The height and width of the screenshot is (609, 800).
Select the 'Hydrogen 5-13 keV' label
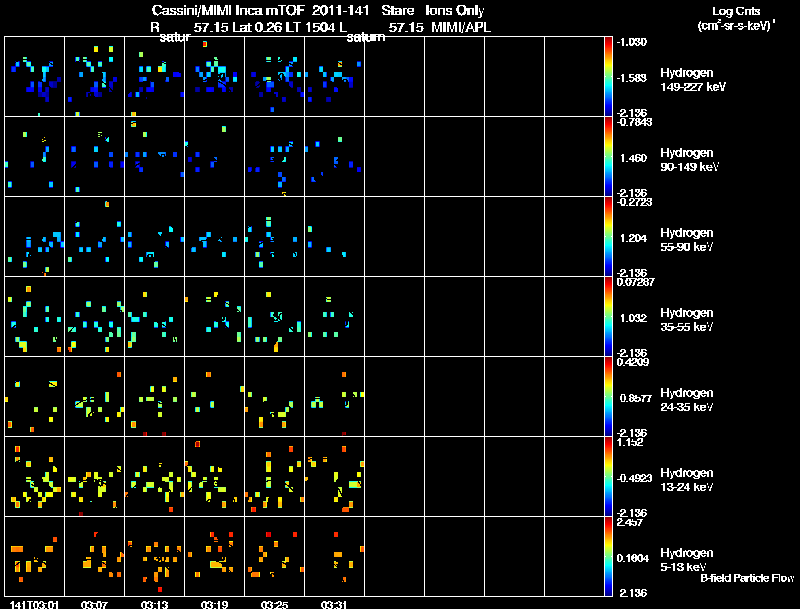[x=687, y=560]
